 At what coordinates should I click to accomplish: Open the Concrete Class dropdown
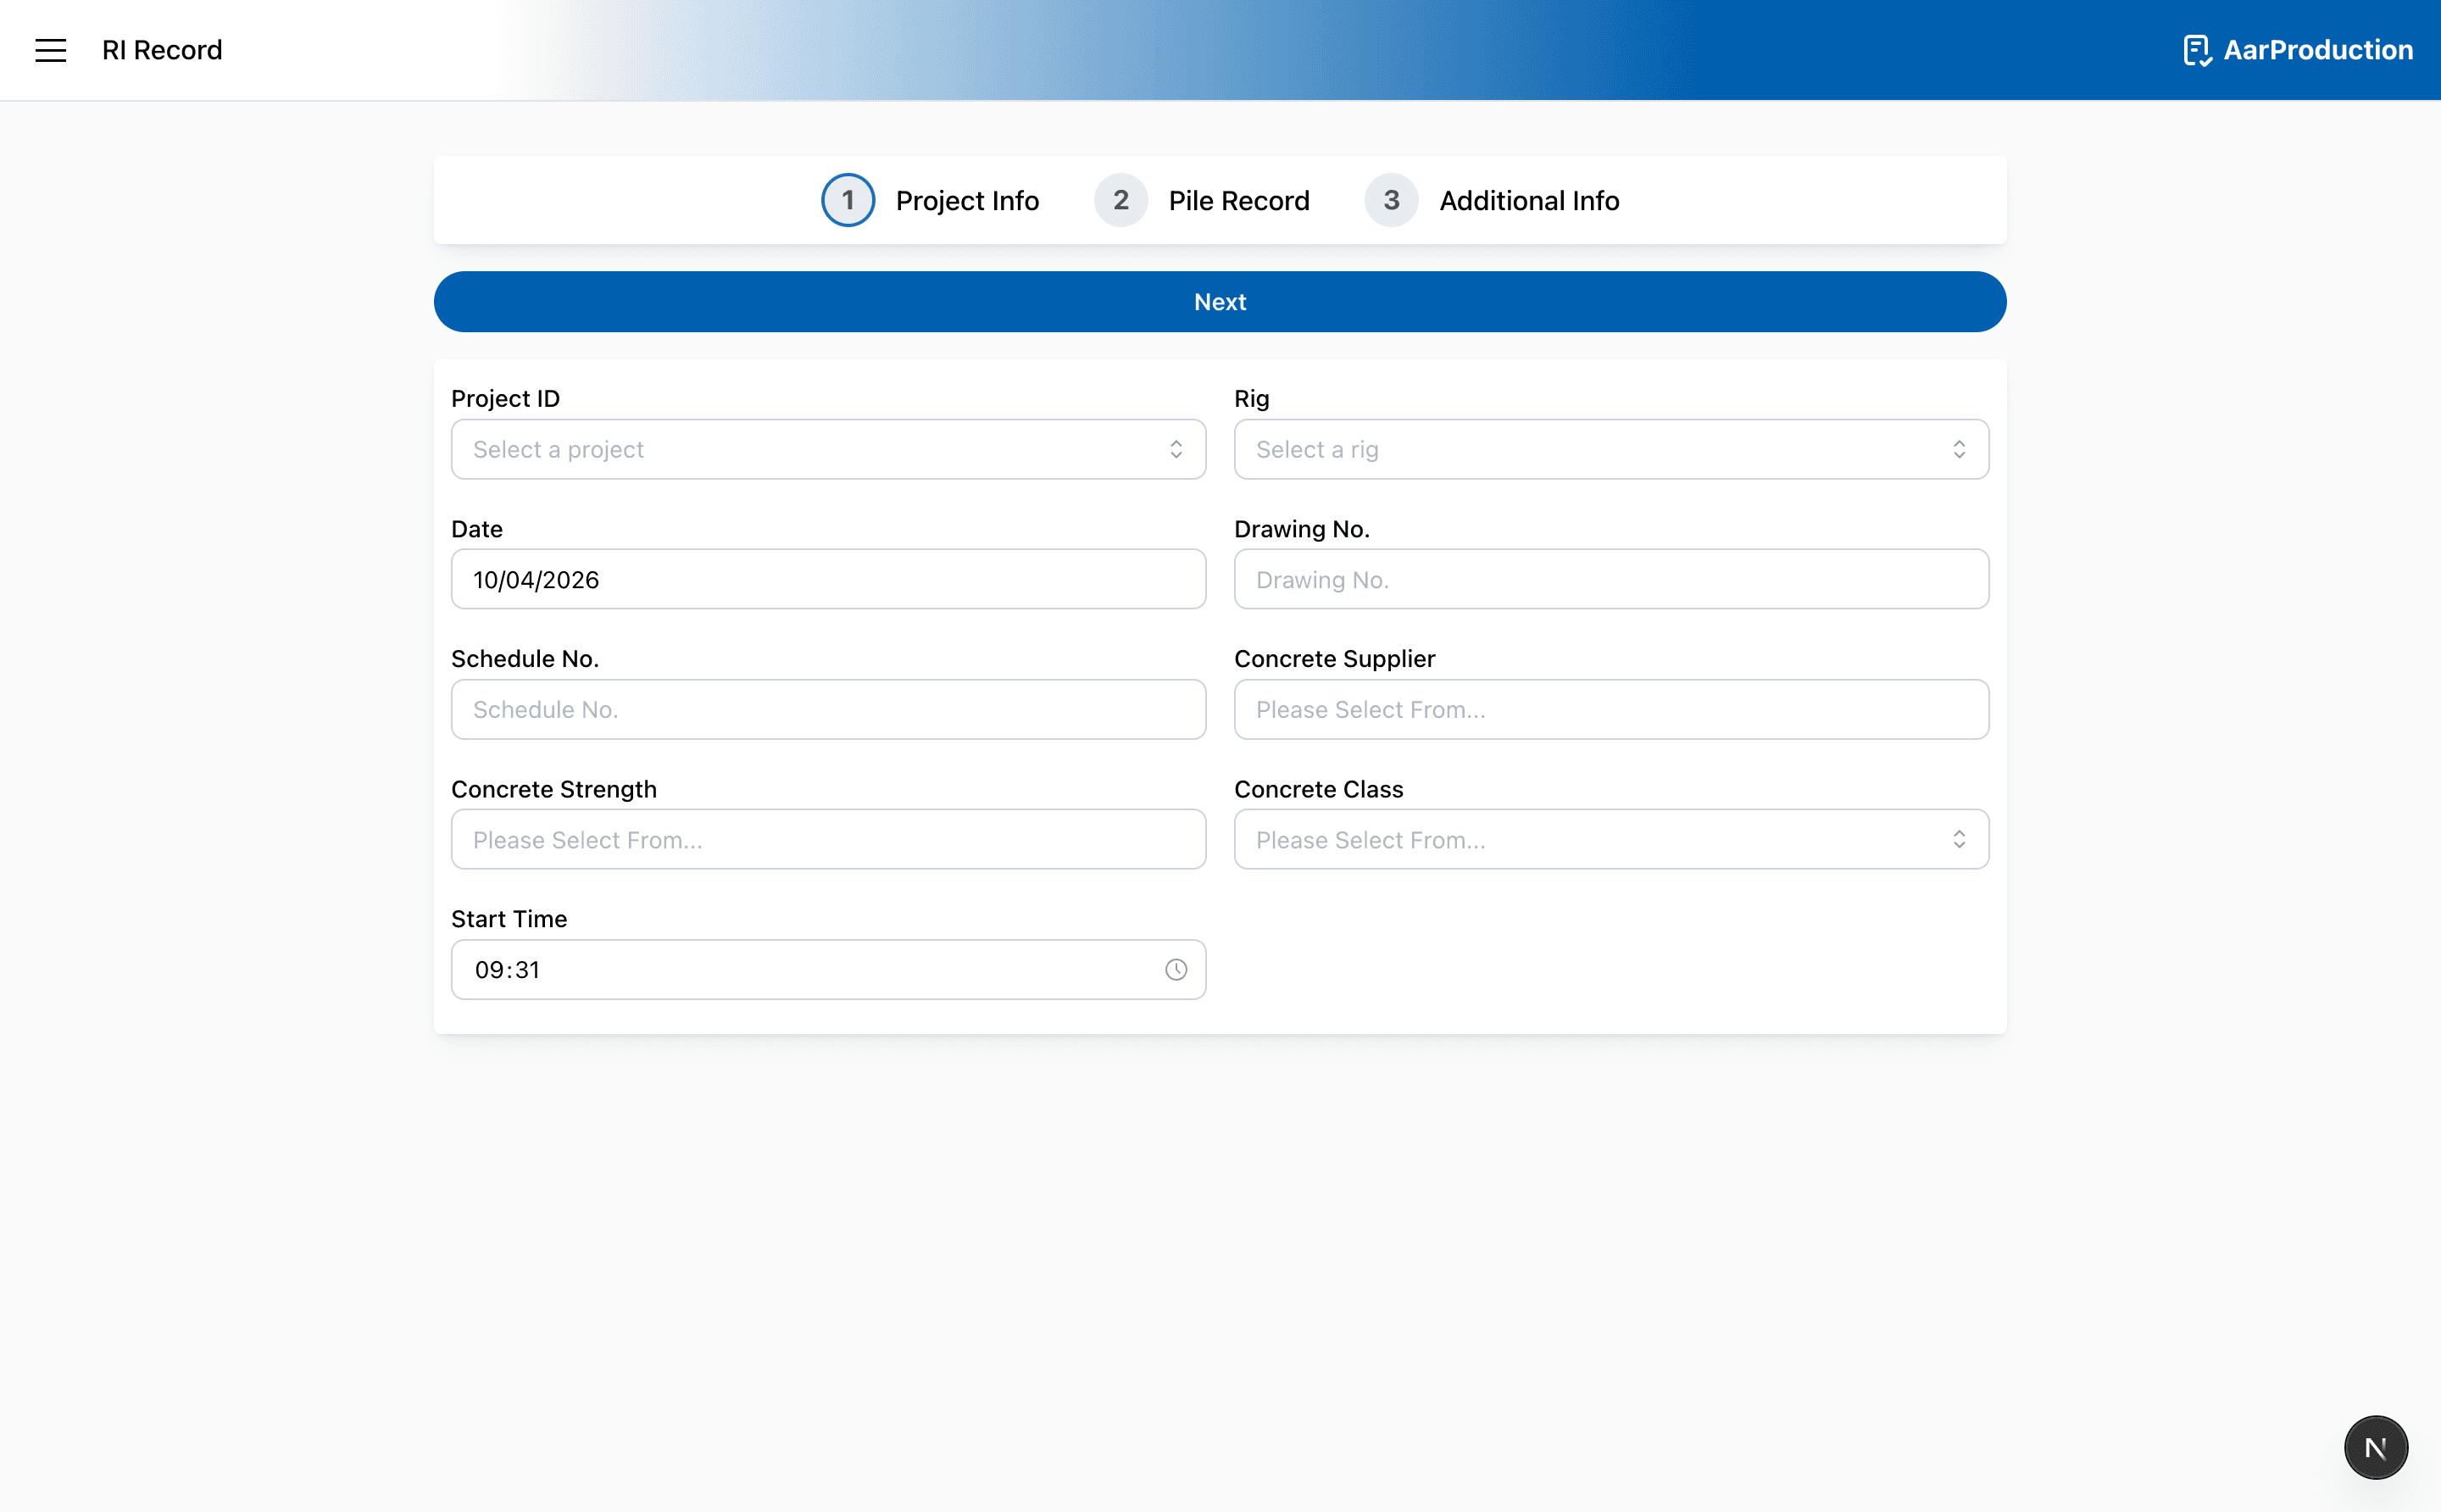[1610, 839]
